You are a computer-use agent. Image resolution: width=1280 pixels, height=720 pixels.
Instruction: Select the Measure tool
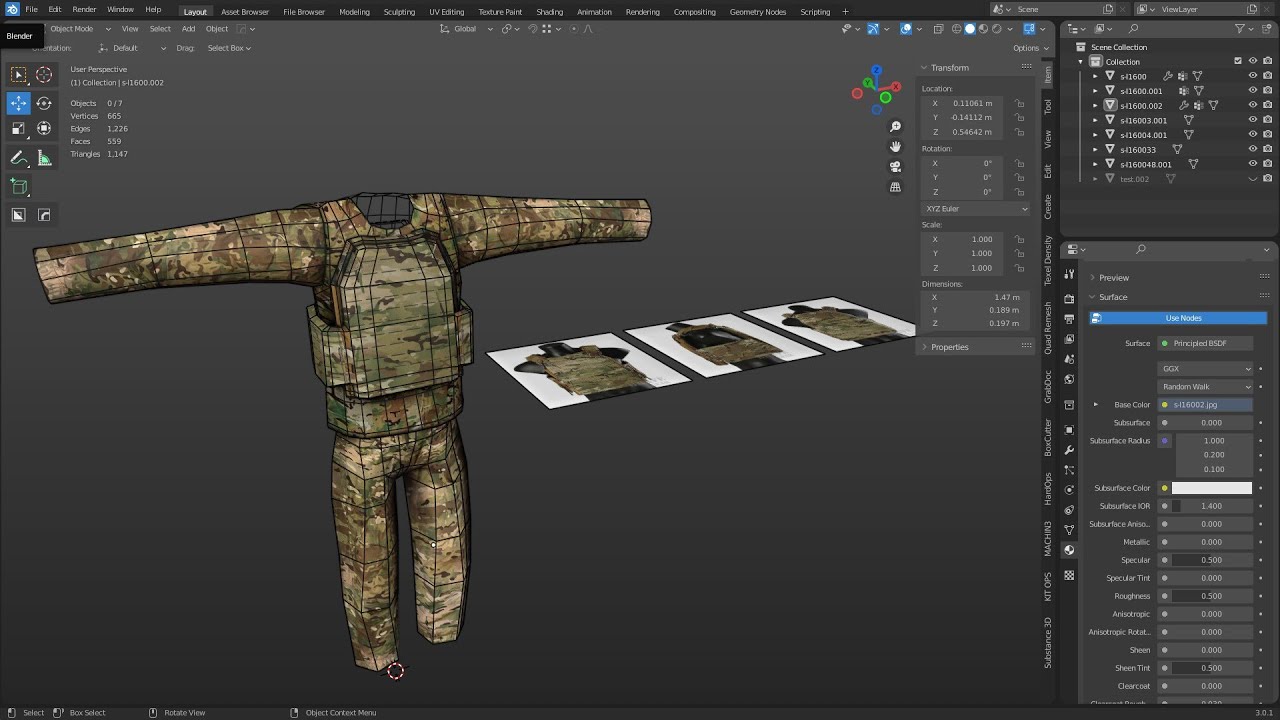(x=44, y=158)
